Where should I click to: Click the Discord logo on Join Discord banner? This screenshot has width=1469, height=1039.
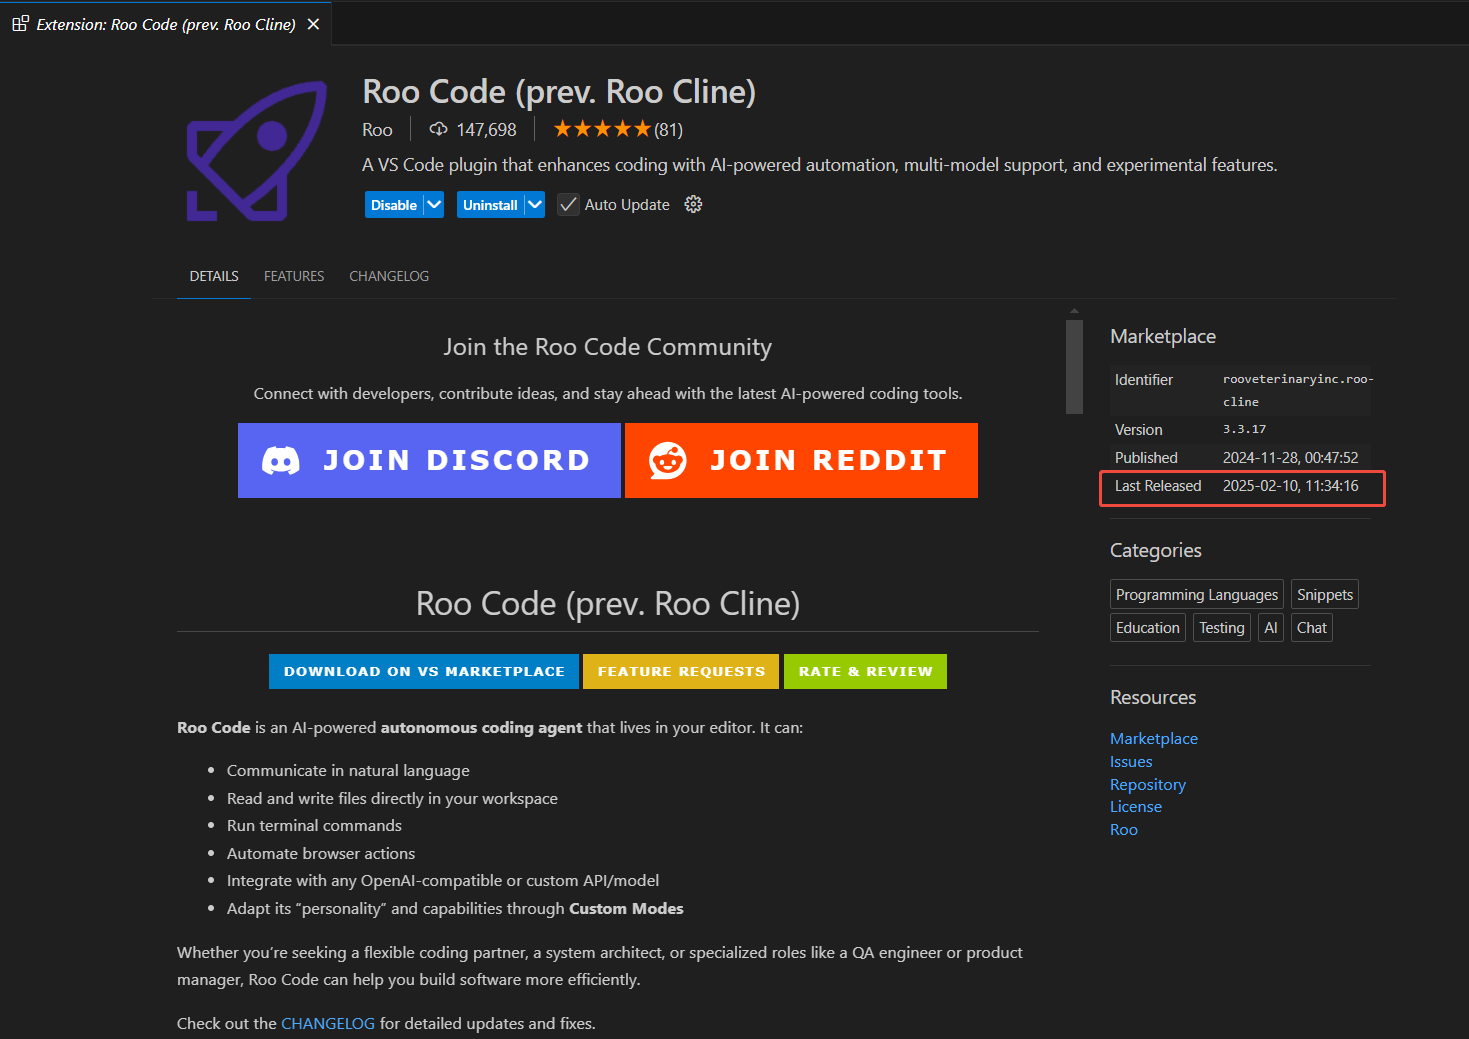(281, 460)
